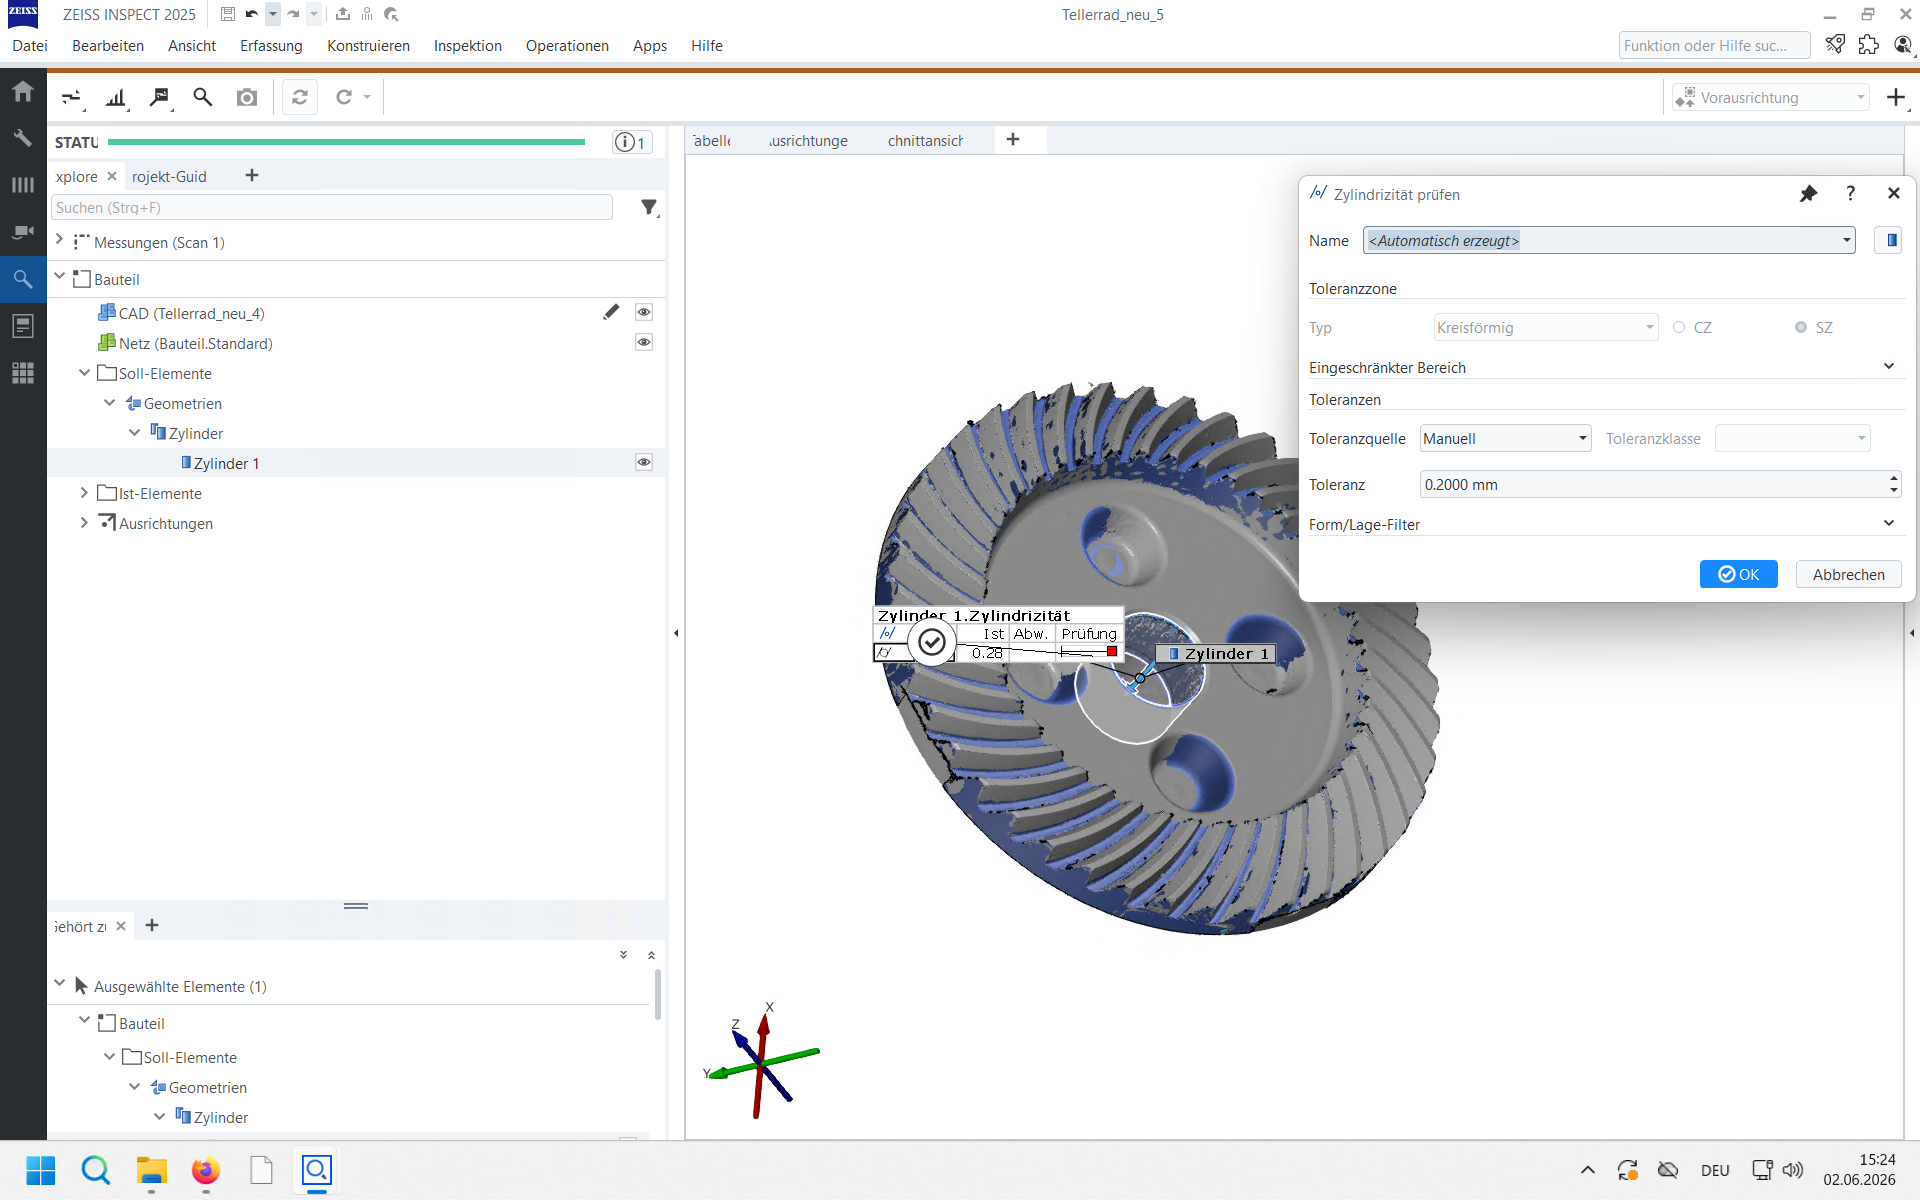The width and height of the screenshot is (1920, 1200).
Task: Click the redo arrow icon
Action: tap(293, 14)
